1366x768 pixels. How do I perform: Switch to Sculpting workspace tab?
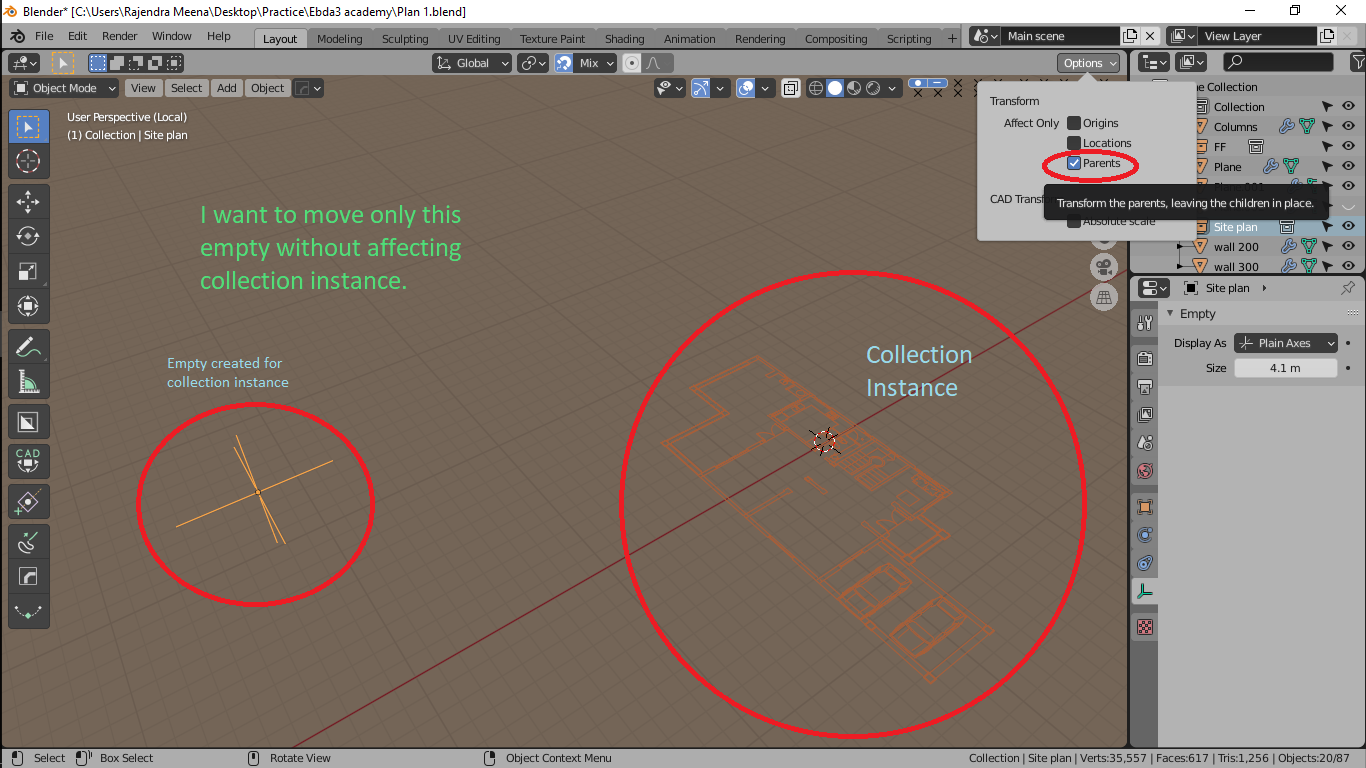(405, 39)
